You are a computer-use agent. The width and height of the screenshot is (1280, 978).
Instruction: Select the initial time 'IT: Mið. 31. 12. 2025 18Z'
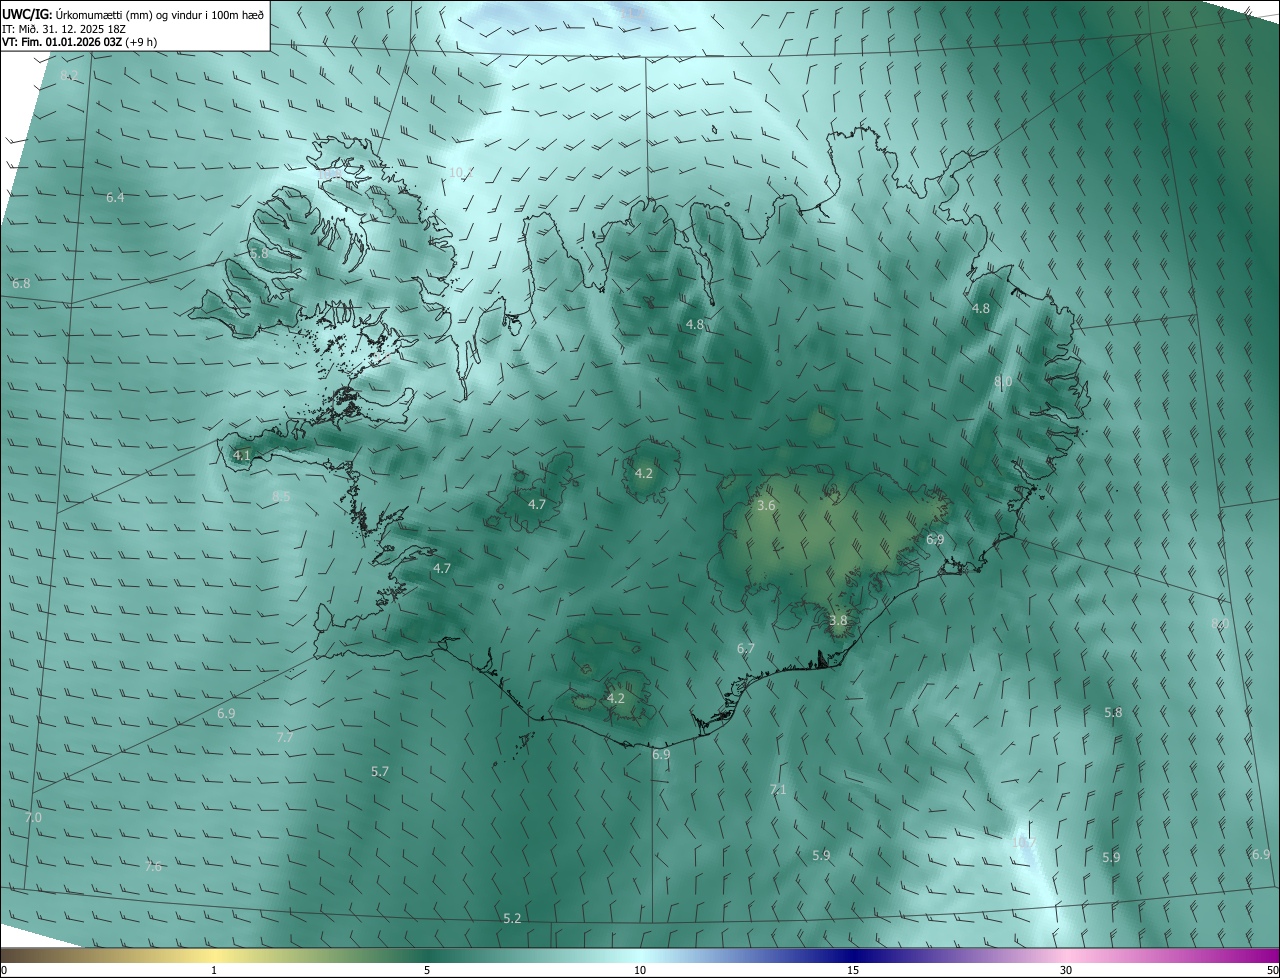click(x=66, y=28)
